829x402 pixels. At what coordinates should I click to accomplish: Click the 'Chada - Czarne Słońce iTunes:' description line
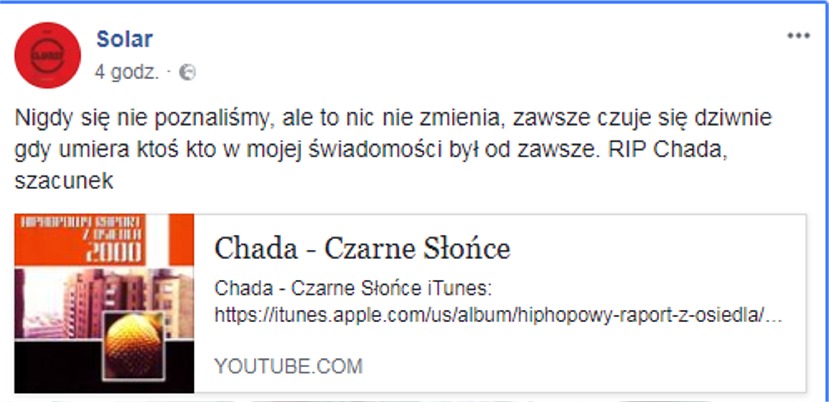pos(353,289)
